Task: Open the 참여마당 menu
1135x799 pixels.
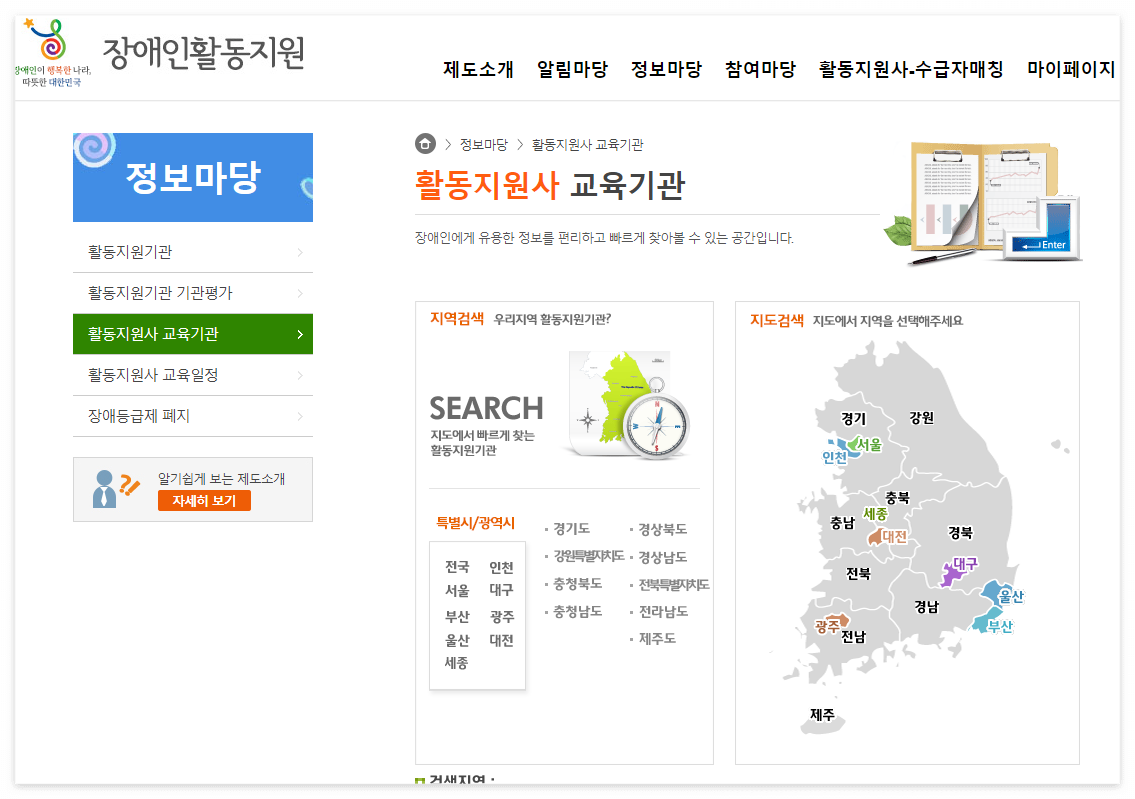Action: point(761,70)
